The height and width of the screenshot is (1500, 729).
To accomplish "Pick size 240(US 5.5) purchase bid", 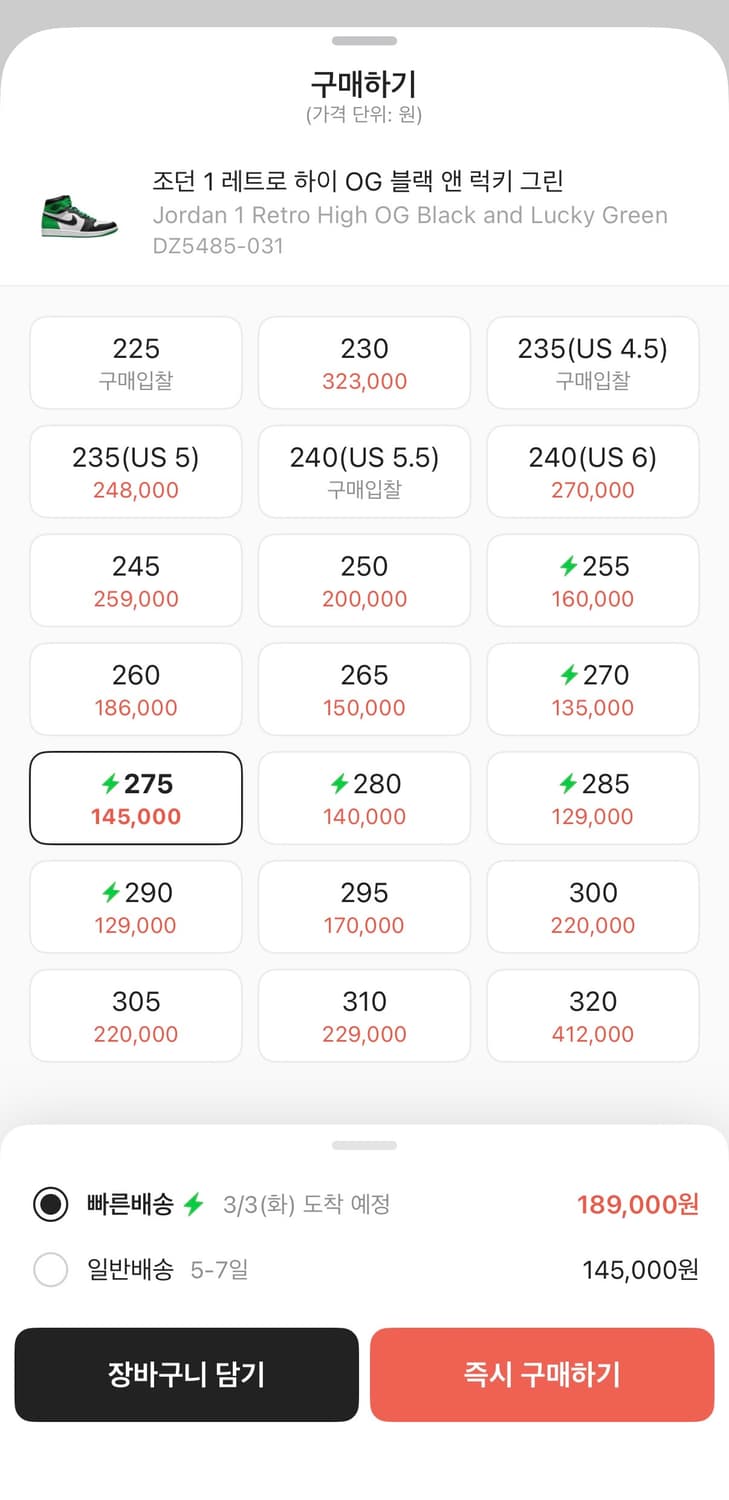I will pos(364,472).
